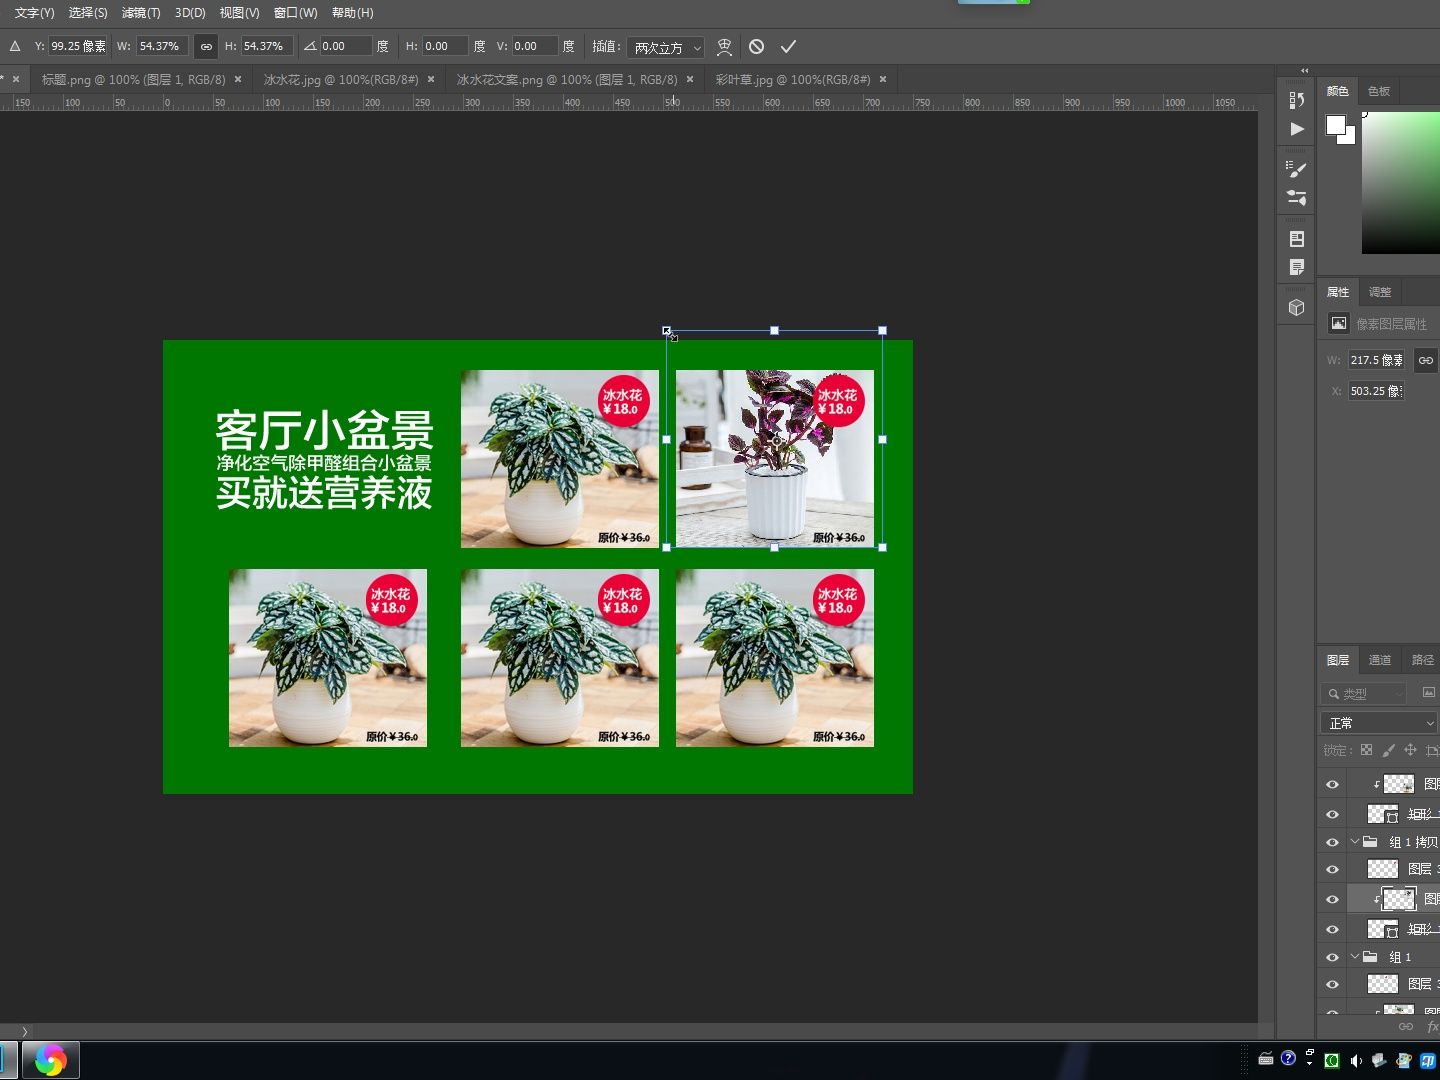
Task: Open the 滤镜 menu
Action: click(x=140, y=13)
